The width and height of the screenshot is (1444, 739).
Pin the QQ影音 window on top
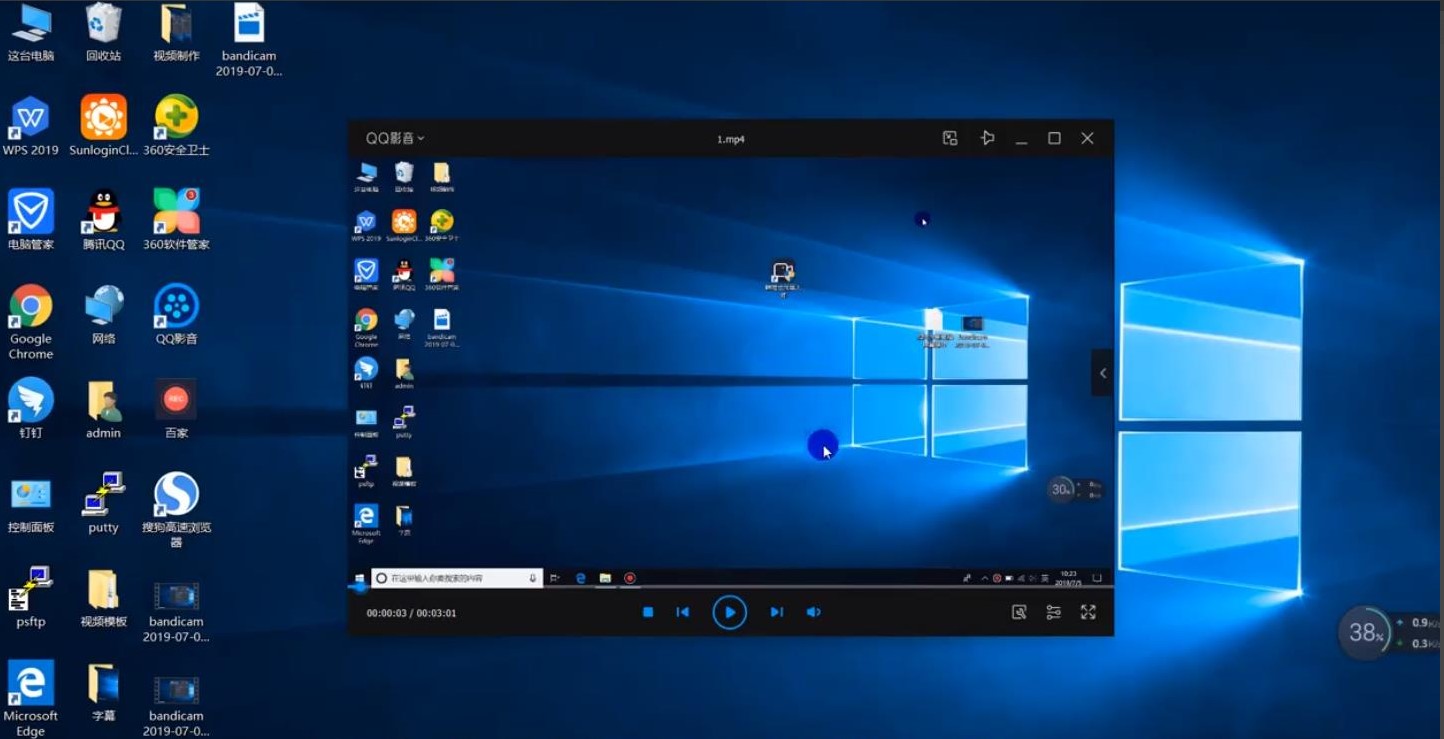pos(987,138)
